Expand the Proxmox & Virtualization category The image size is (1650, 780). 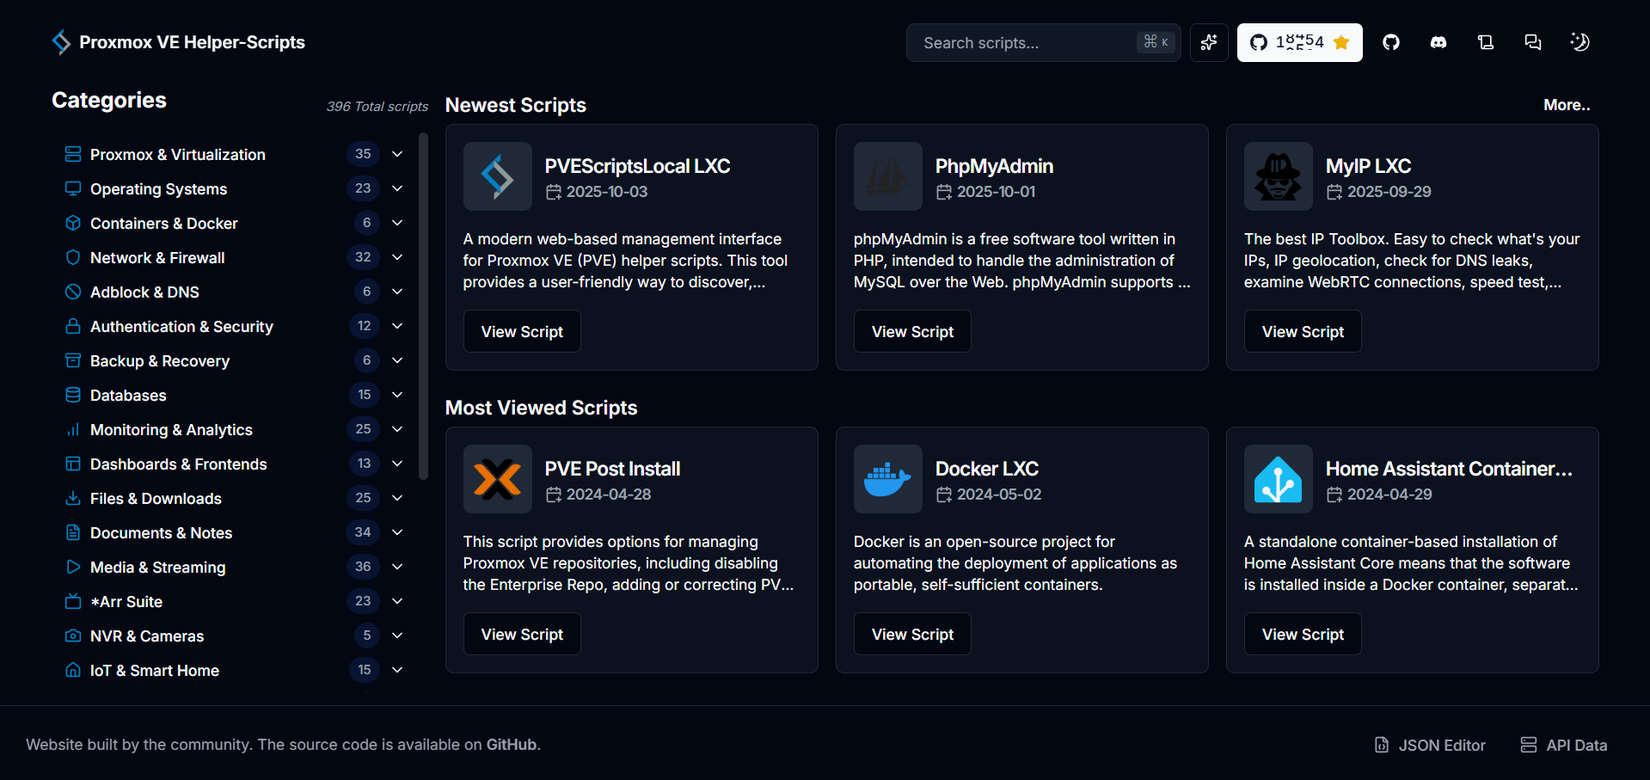(x=397, y=154)
